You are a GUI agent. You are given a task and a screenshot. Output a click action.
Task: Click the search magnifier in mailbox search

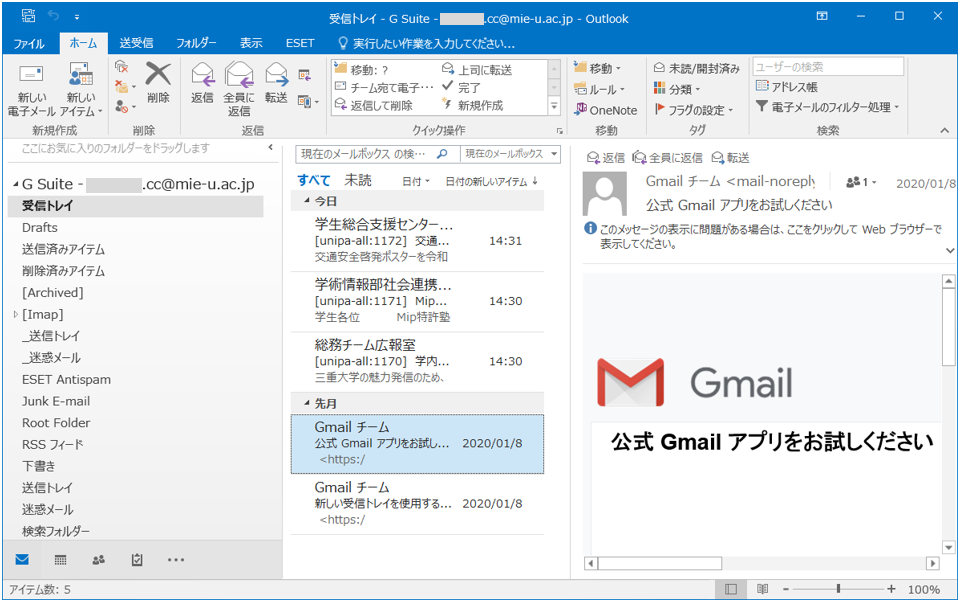coord(442,154)
